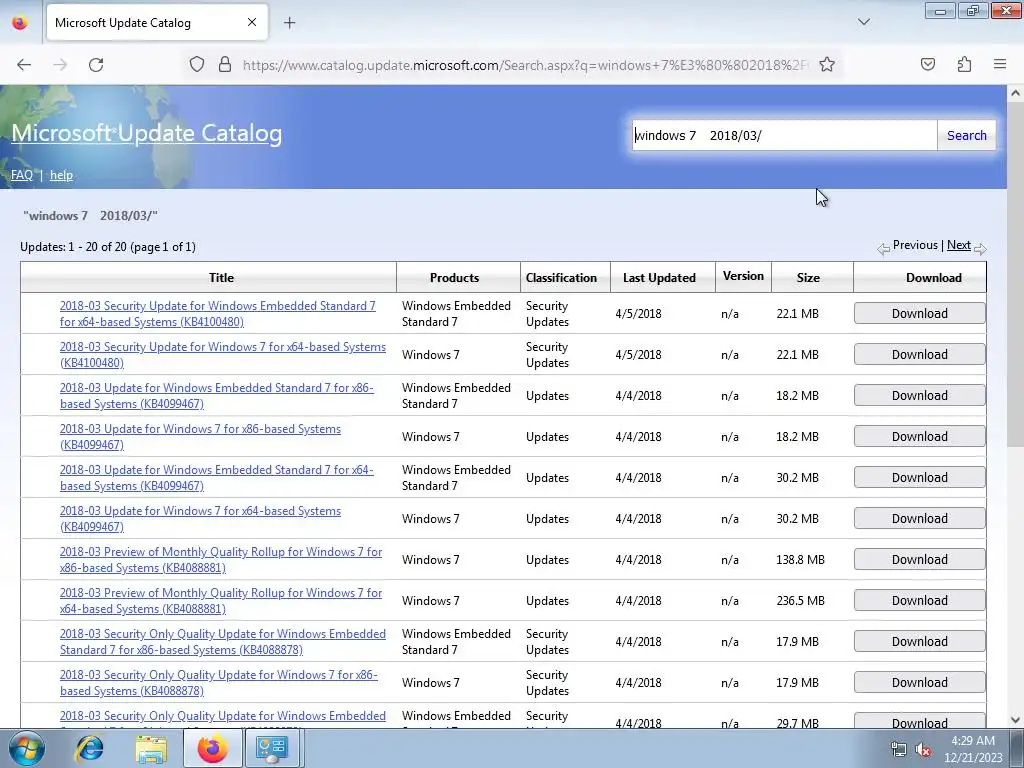Screen dimensions: 1024x768
Task: Open the Pocket save icon
Action: [x=927, y=65]
